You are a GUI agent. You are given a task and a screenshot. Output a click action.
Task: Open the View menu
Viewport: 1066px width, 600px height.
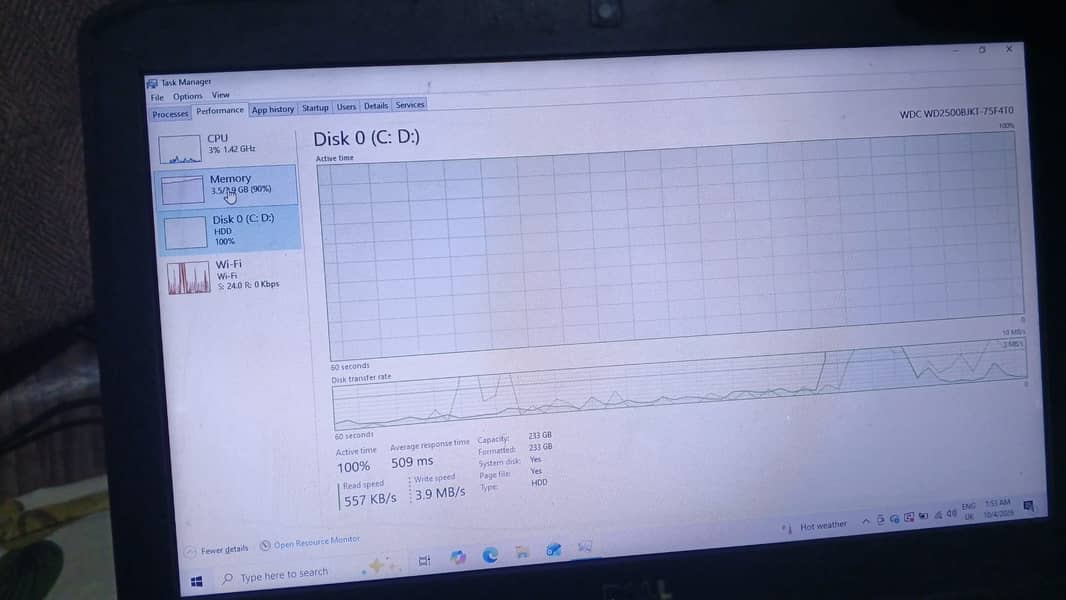(220, 95)
